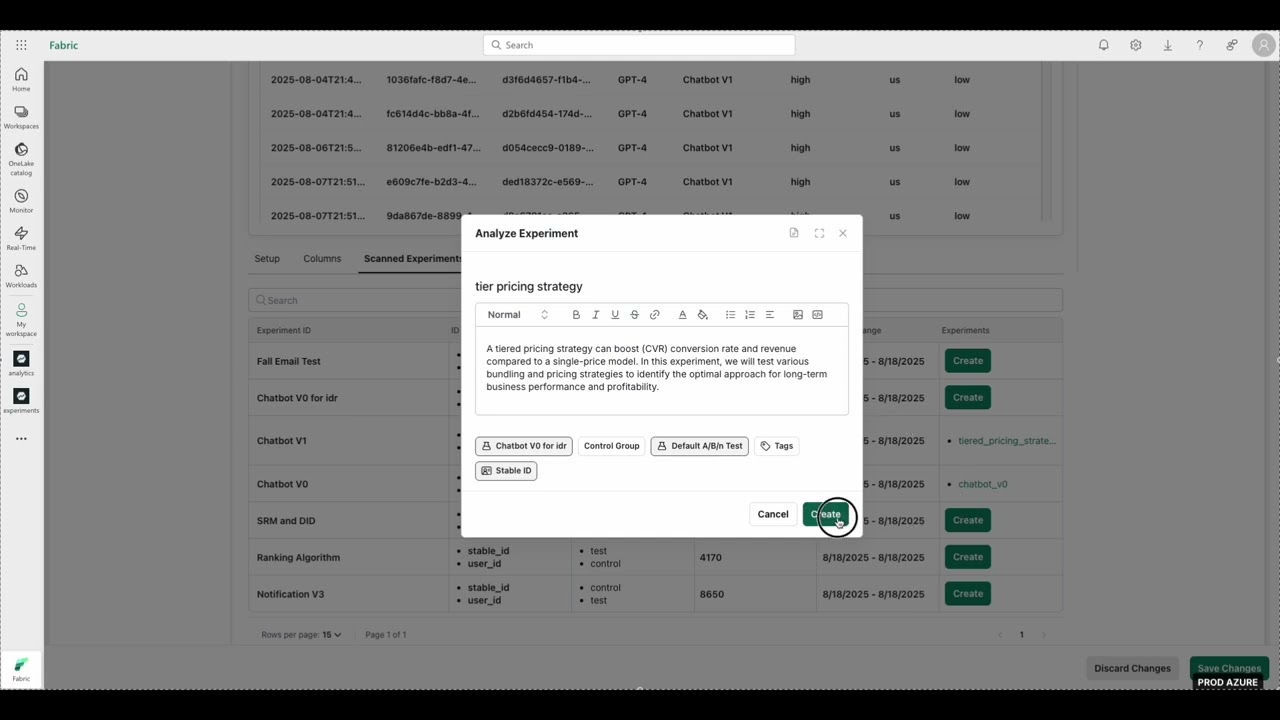
Task: Open the settings gear in the header
Action: [1136, 45]
